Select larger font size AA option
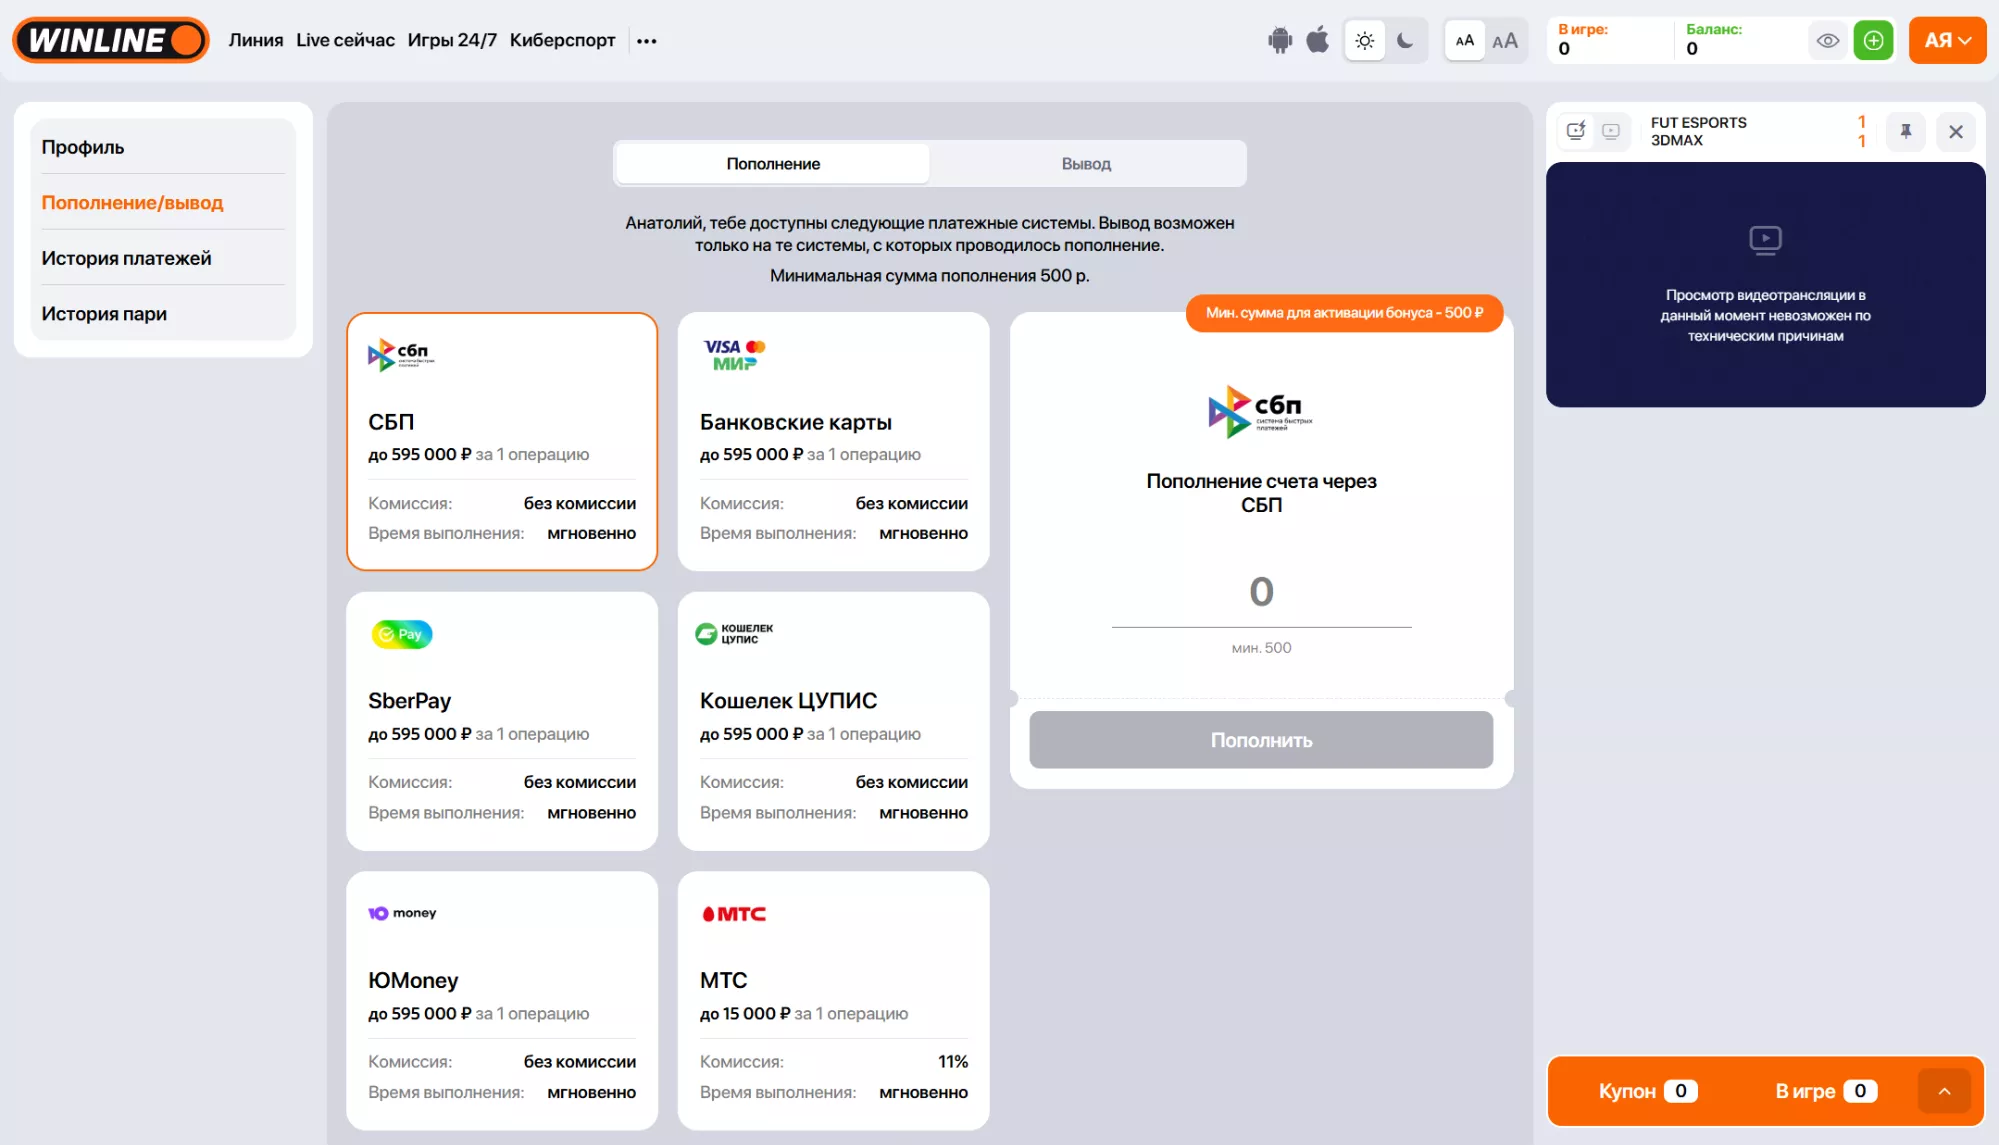 [1504, 41]
